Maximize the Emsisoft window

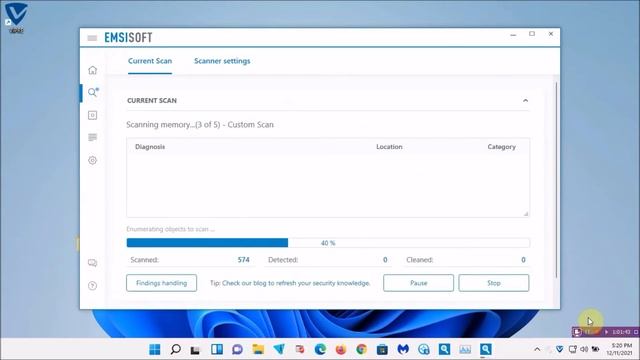pyautogui.click(x=532, y=34)
